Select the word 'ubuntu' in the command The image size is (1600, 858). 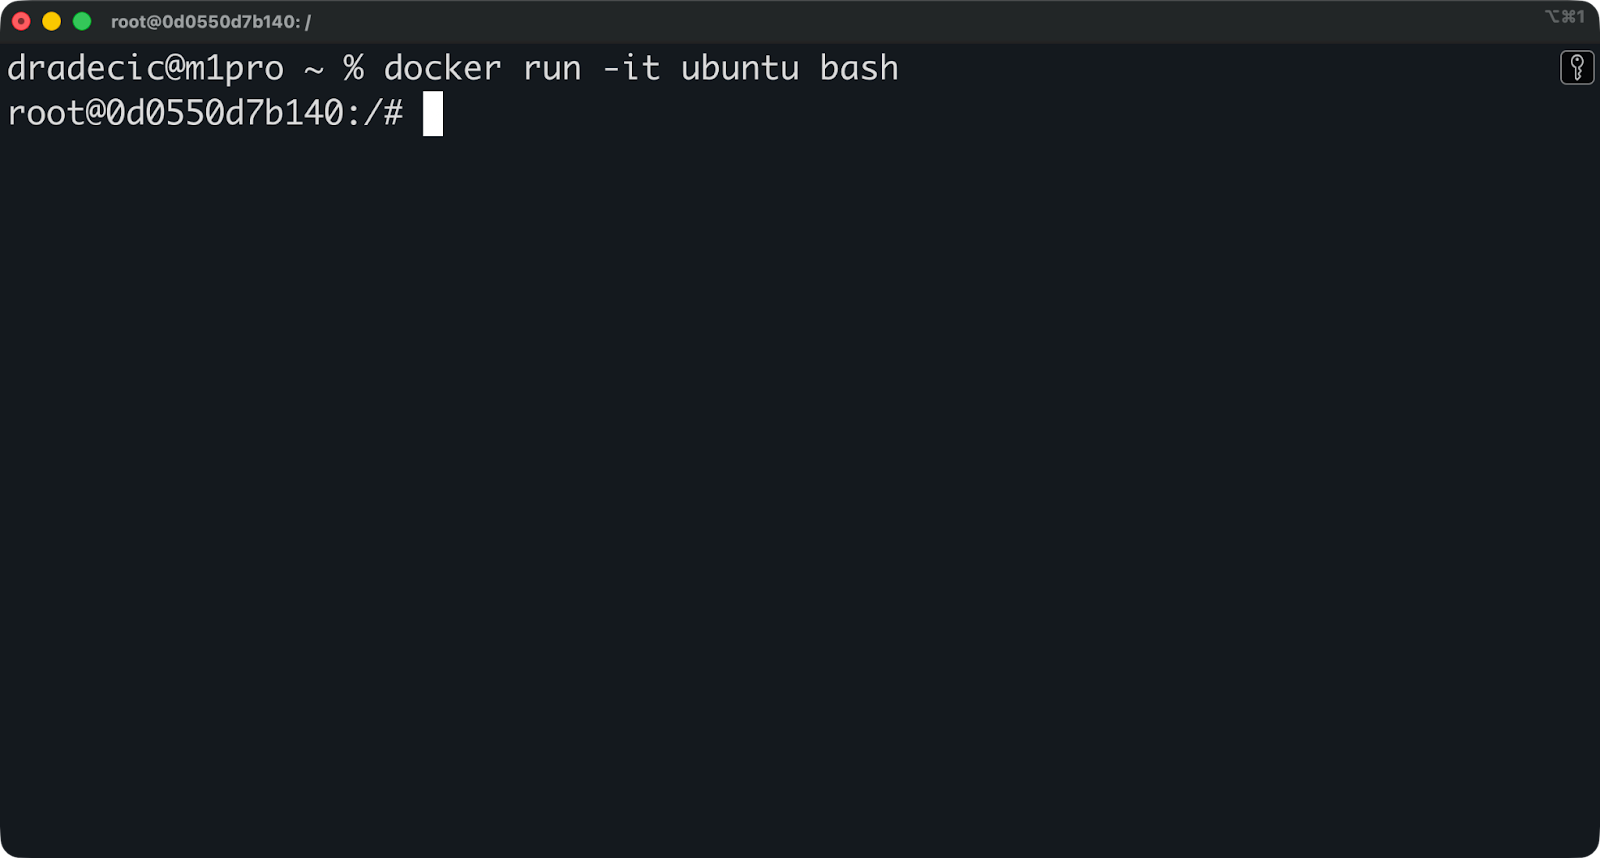[740, 68]
